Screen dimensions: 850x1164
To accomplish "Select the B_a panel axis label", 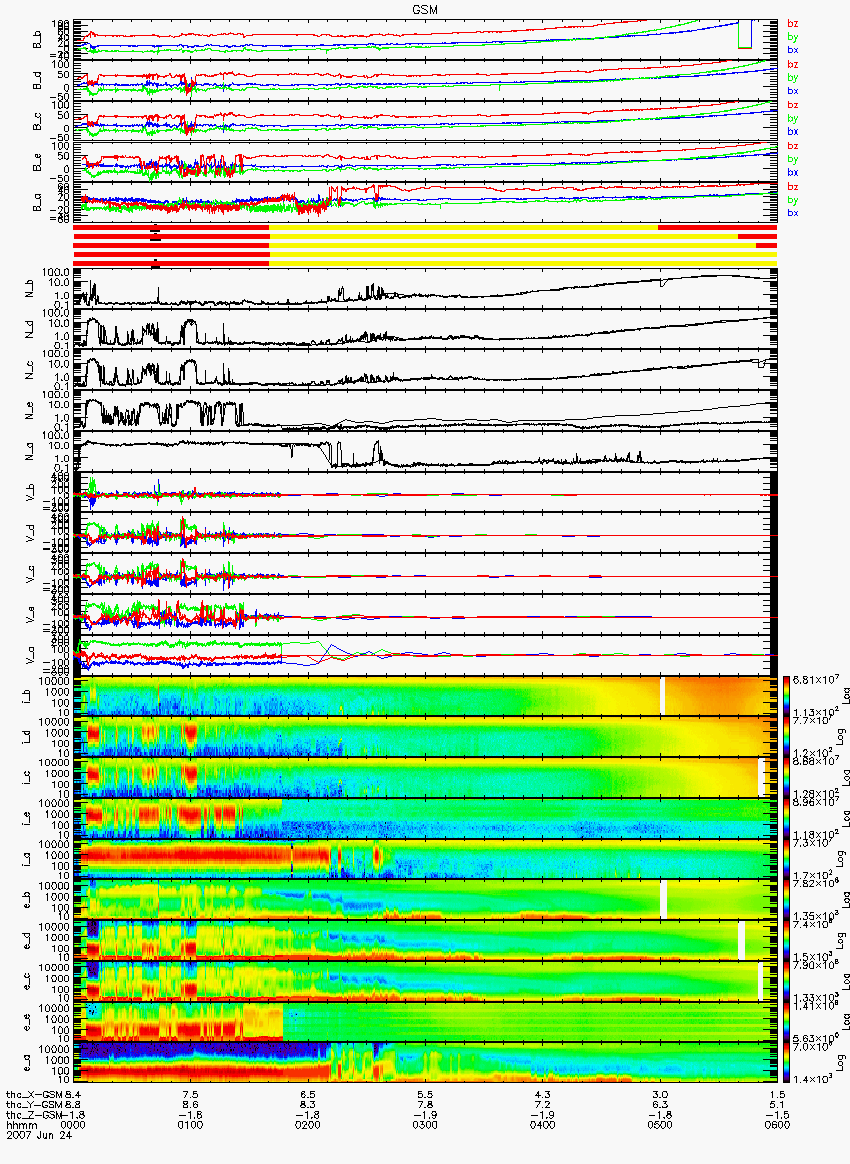I will pyautogui.click(x=37, y=203).
